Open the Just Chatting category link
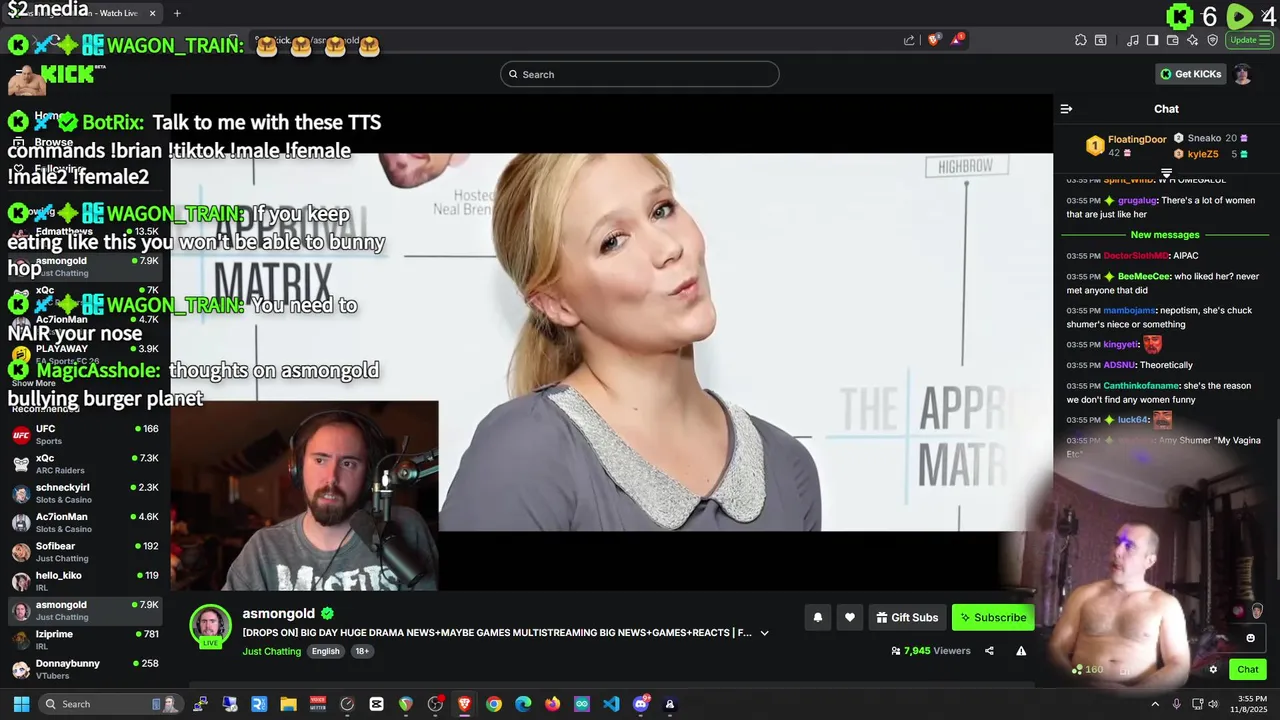Viewport: 1280px width, 720px height. coord(271,651)
